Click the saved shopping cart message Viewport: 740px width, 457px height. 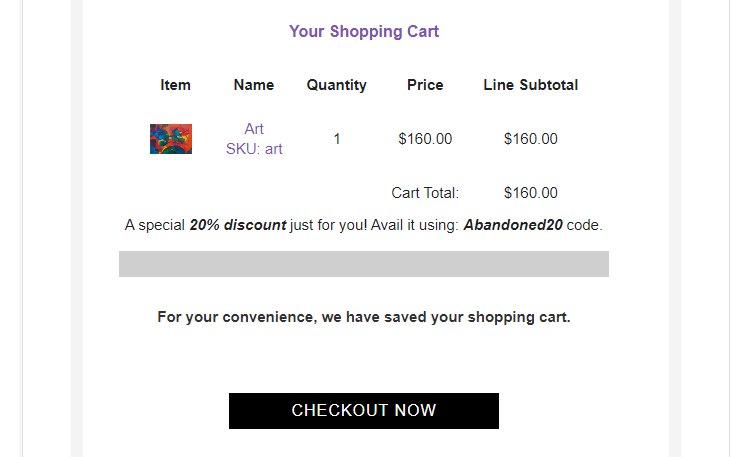click(x=364, y=317)
